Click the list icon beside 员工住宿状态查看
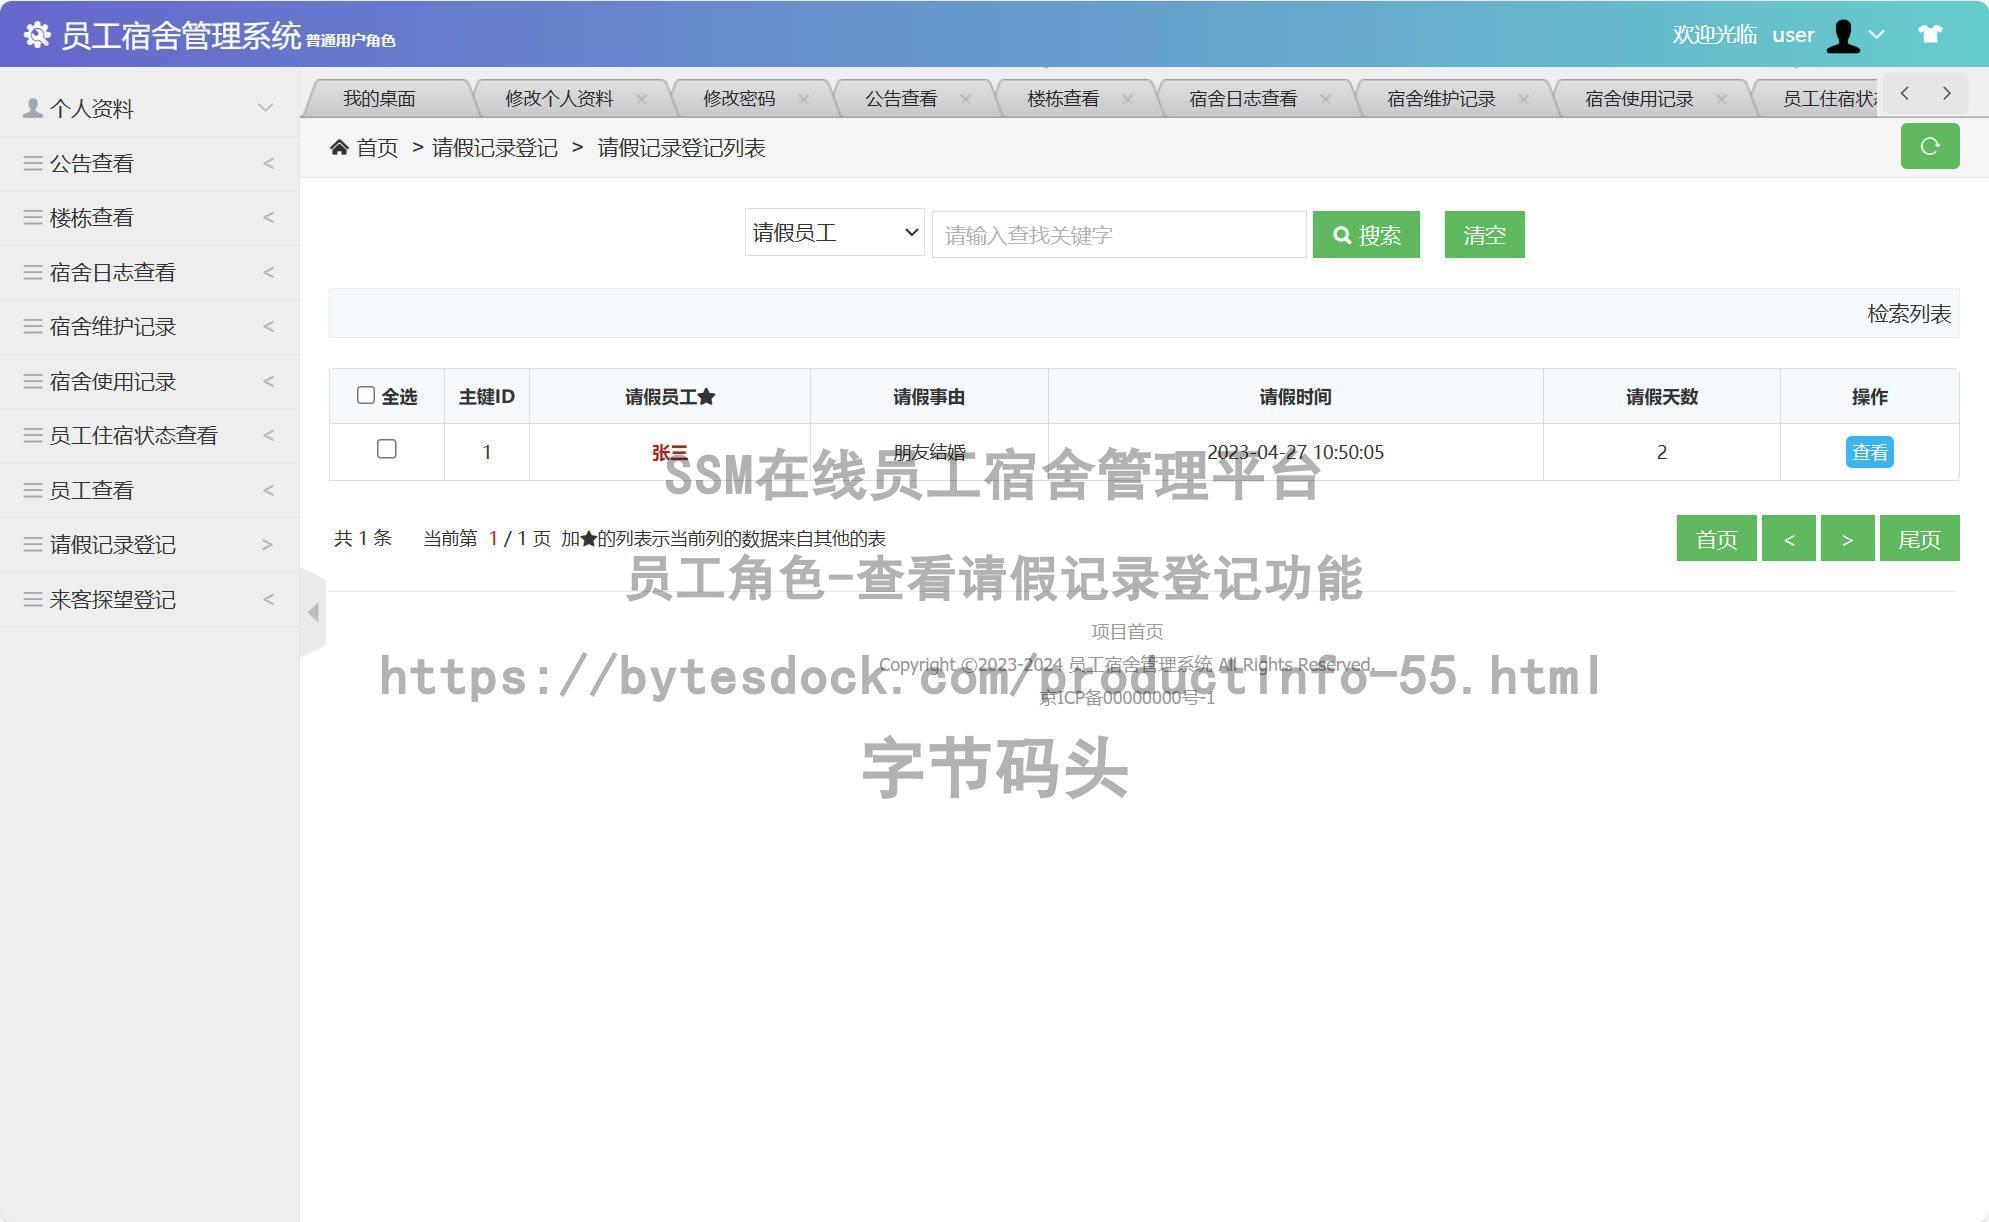The image size is (1989, 1222). [x=33, y=436]
